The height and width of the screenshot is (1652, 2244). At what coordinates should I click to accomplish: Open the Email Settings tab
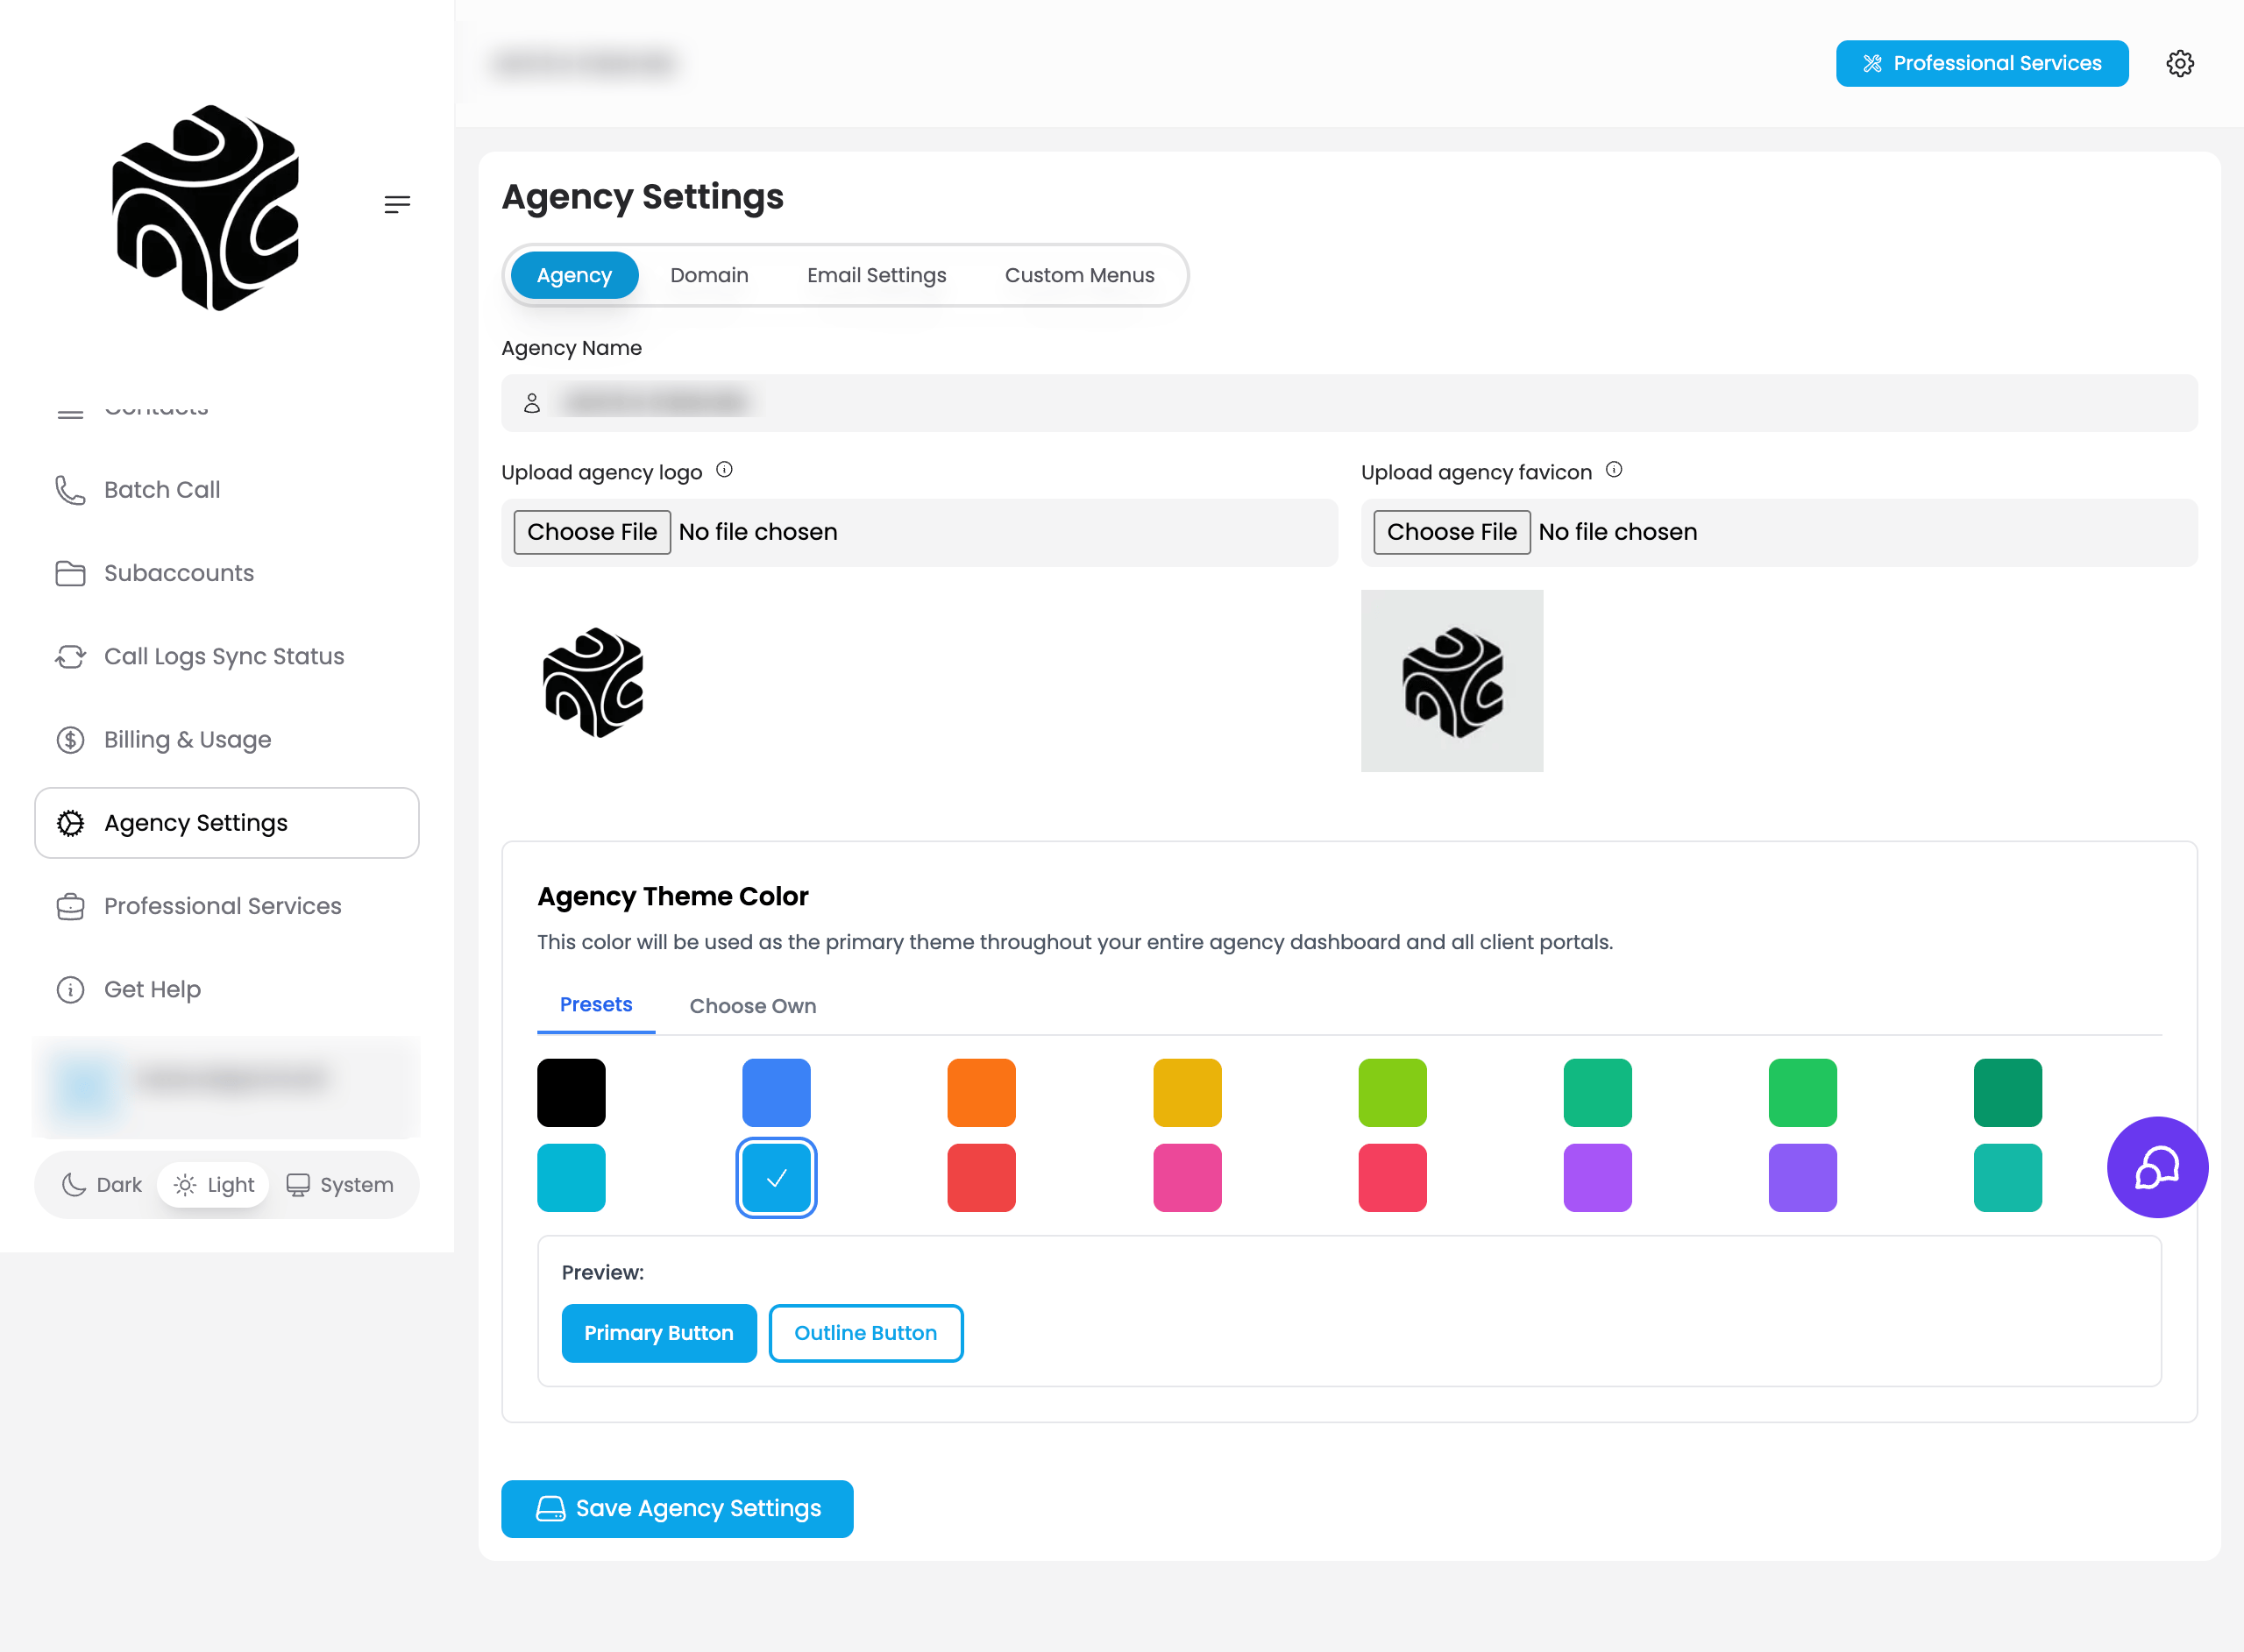(x=876, y=275)
